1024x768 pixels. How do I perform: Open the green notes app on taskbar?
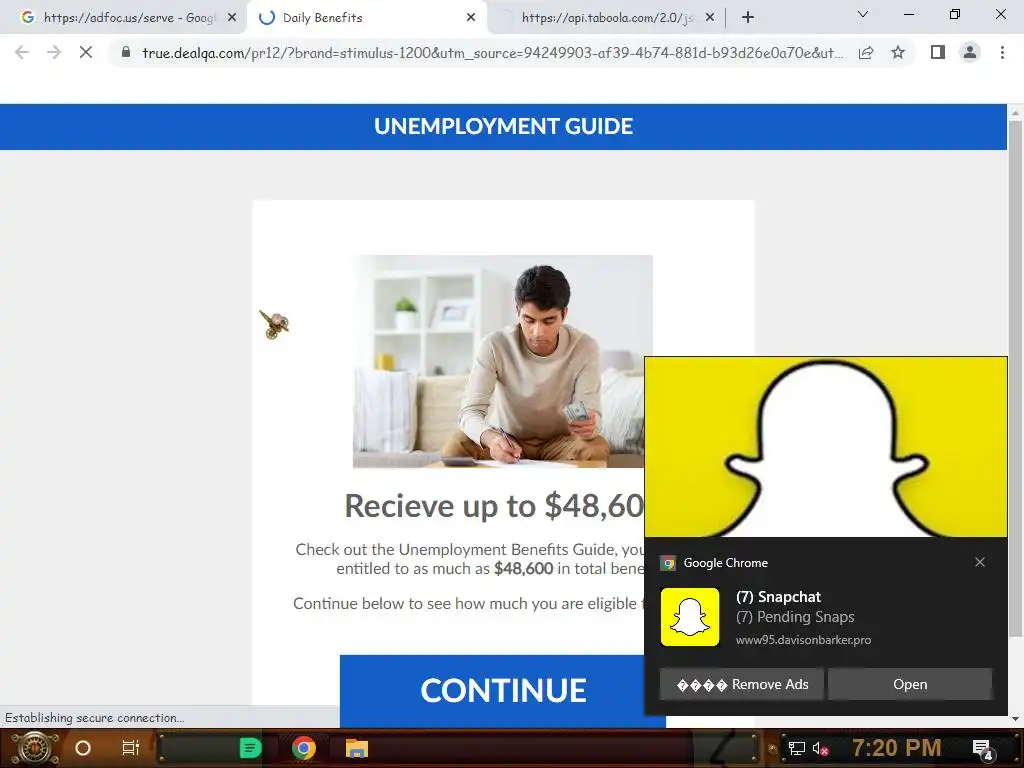(250, 748)
